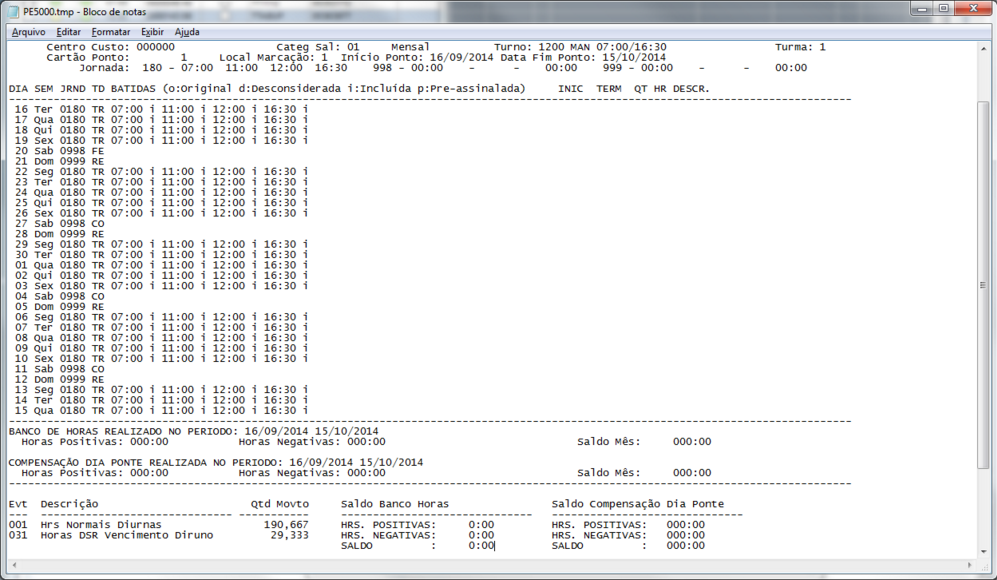Viewport: 997px width, 580px height.
Task: Click 'COMPENSAÇÃO DIA PONTE REALIZADA NO PERIODO' line
Action: (216, 462)
